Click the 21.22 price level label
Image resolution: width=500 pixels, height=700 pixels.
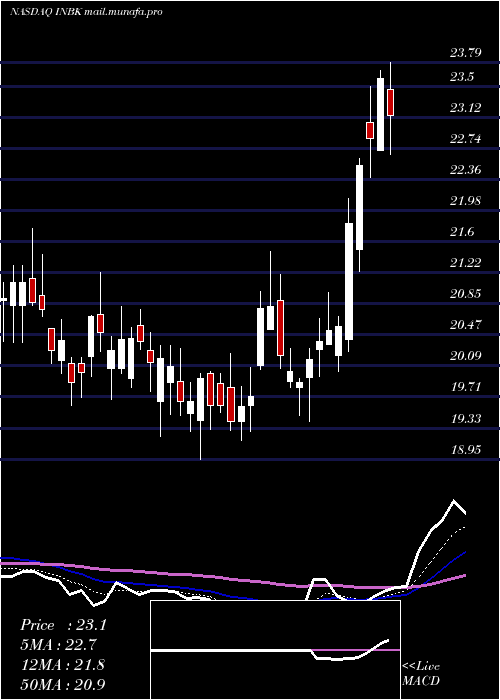(466, 263)
